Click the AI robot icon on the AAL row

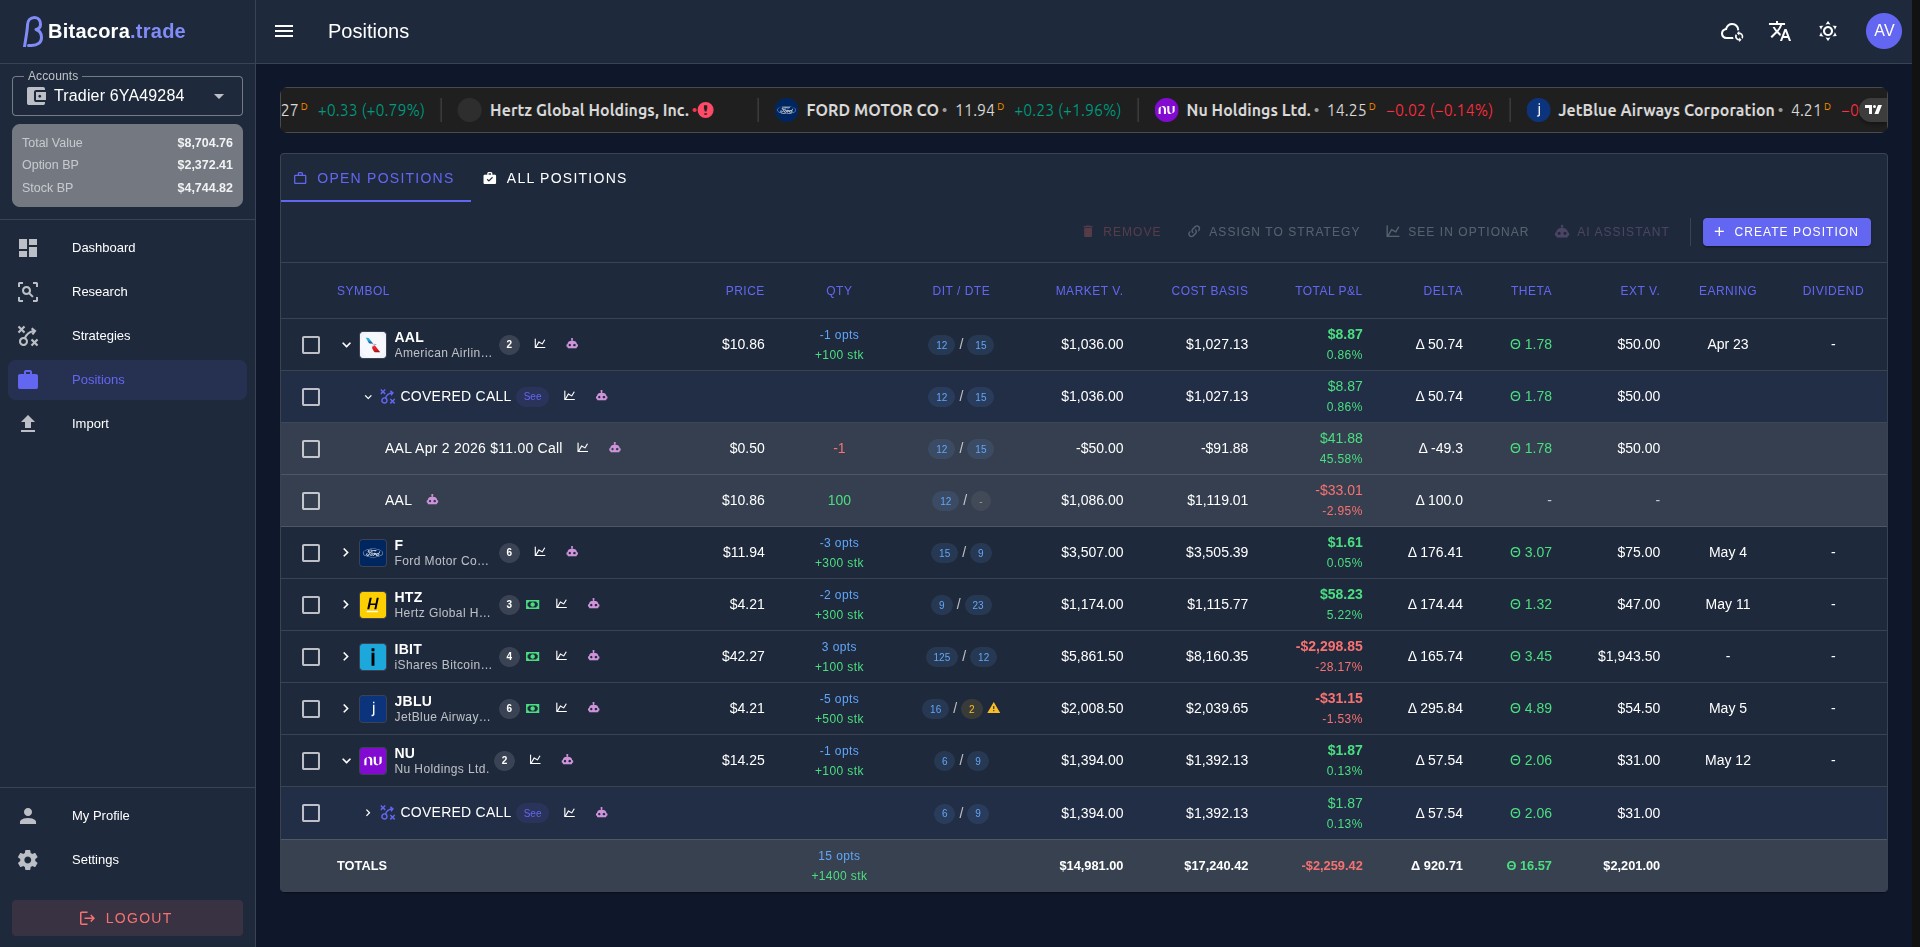click(x=573, y=344)
